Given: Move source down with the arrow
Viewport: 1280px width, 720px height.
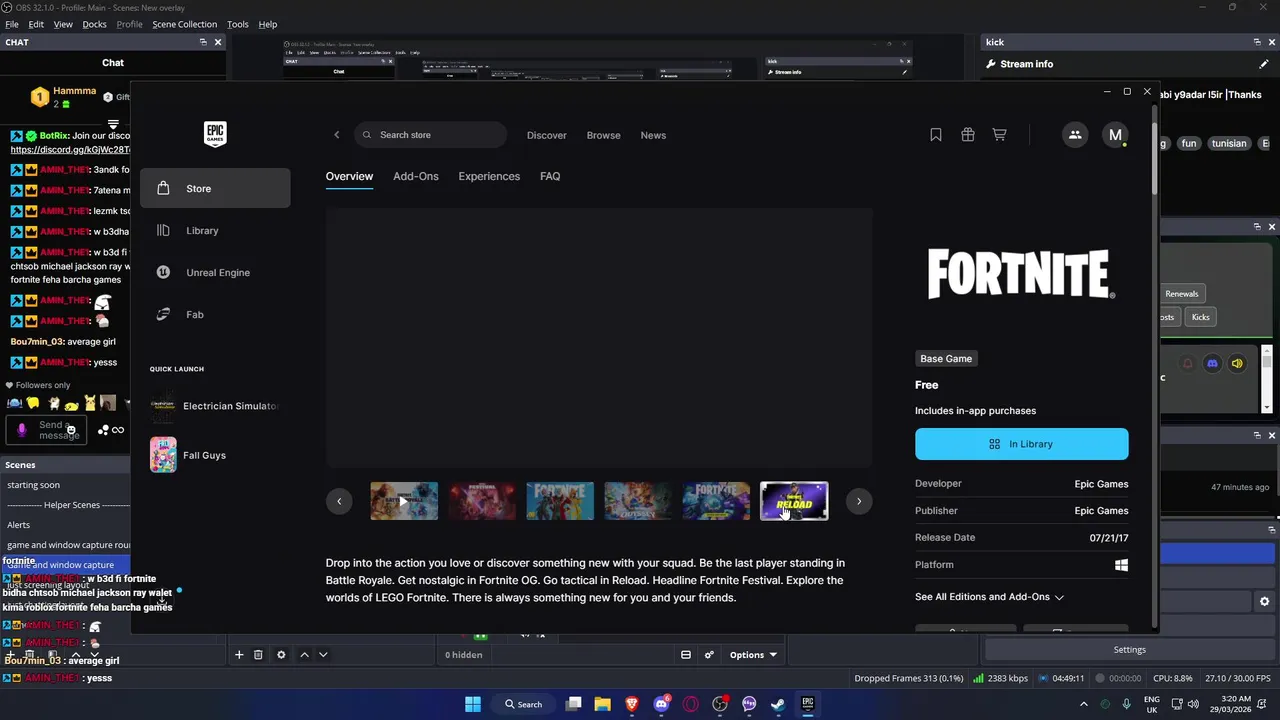Looking at the screenshot, I should 322,655.
